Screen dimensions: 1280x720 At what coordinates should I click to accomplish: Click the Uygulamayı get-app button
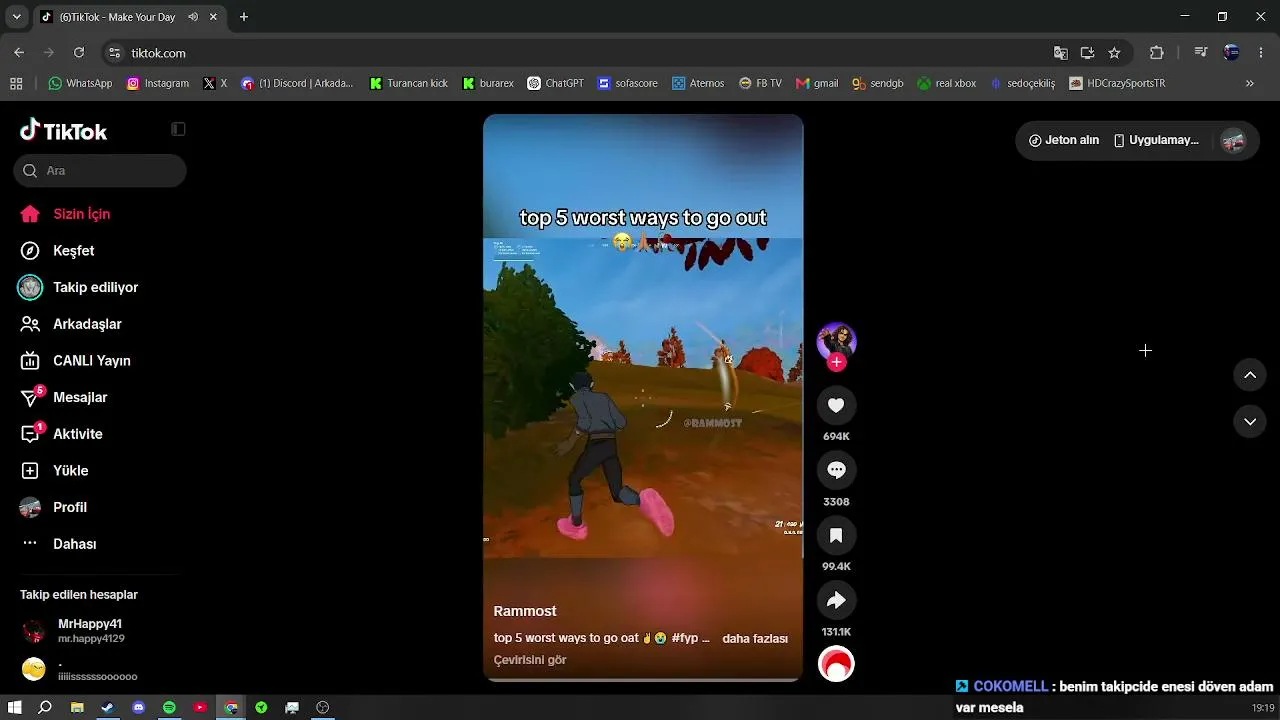coord(1156,141)
